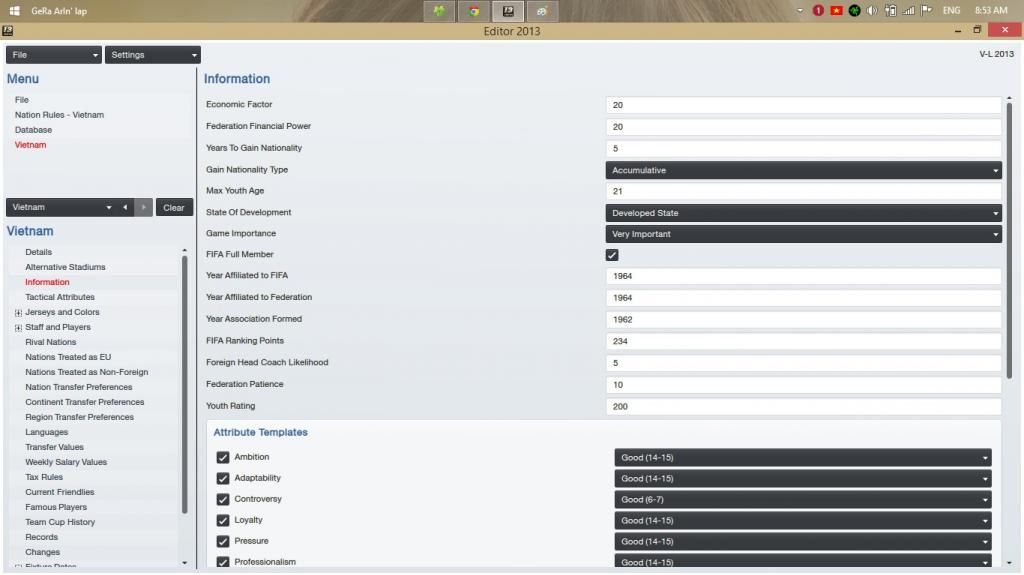Screen dimensions: 1024x575
Task: Click the Youth Rating input field
Action: point(803,406)
